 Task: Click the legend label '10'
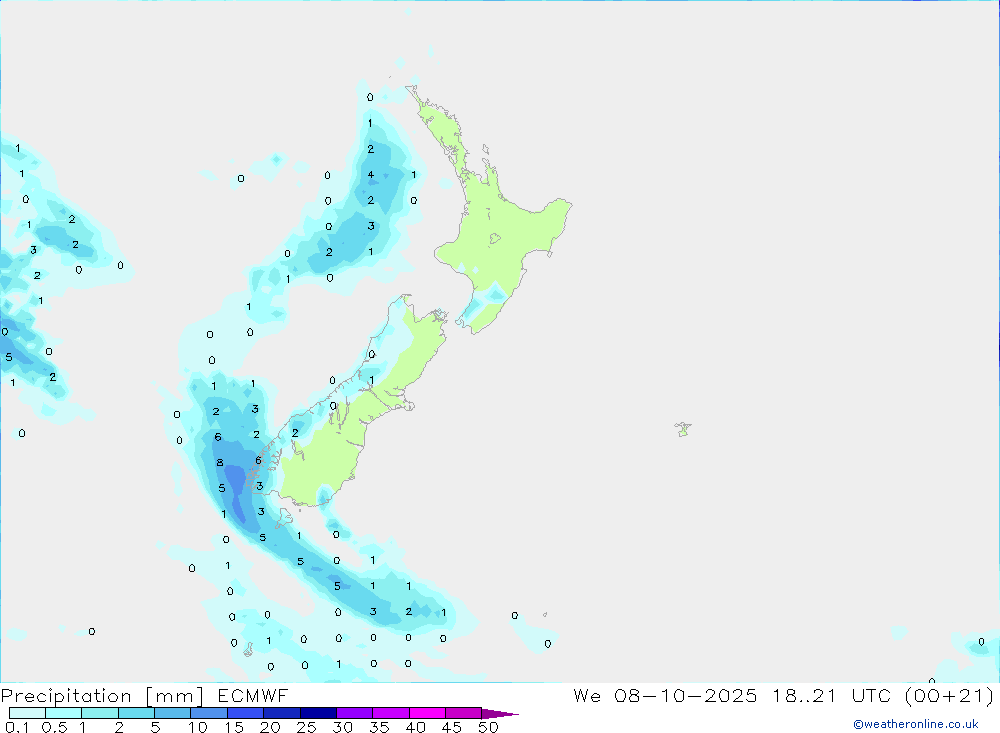(x=197, y=727)
